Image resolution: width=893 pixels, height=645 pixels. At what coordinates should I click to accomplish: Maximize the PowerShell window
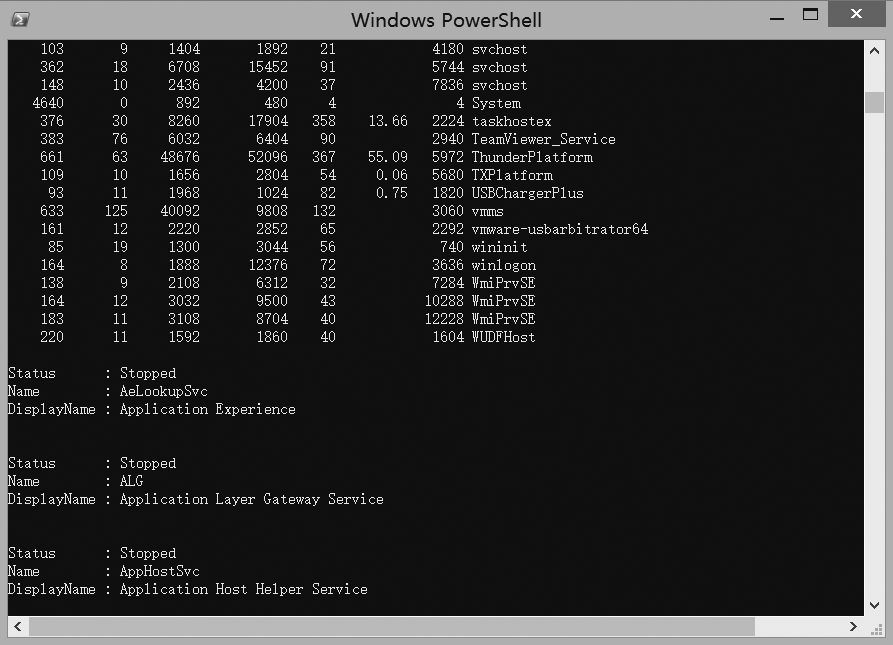click(810, 15)
